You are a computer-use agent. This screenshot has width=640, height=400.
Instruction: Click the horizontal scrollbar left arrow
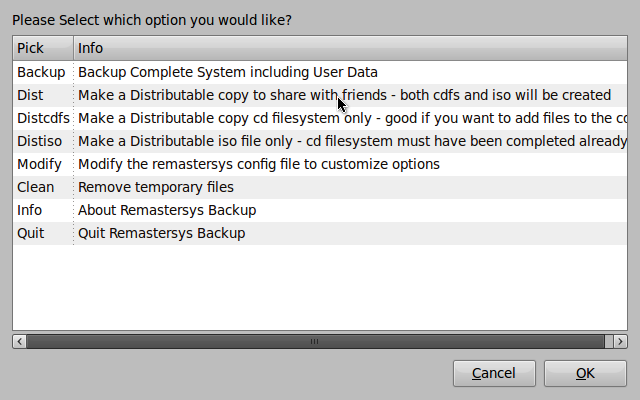pos(19,341)
